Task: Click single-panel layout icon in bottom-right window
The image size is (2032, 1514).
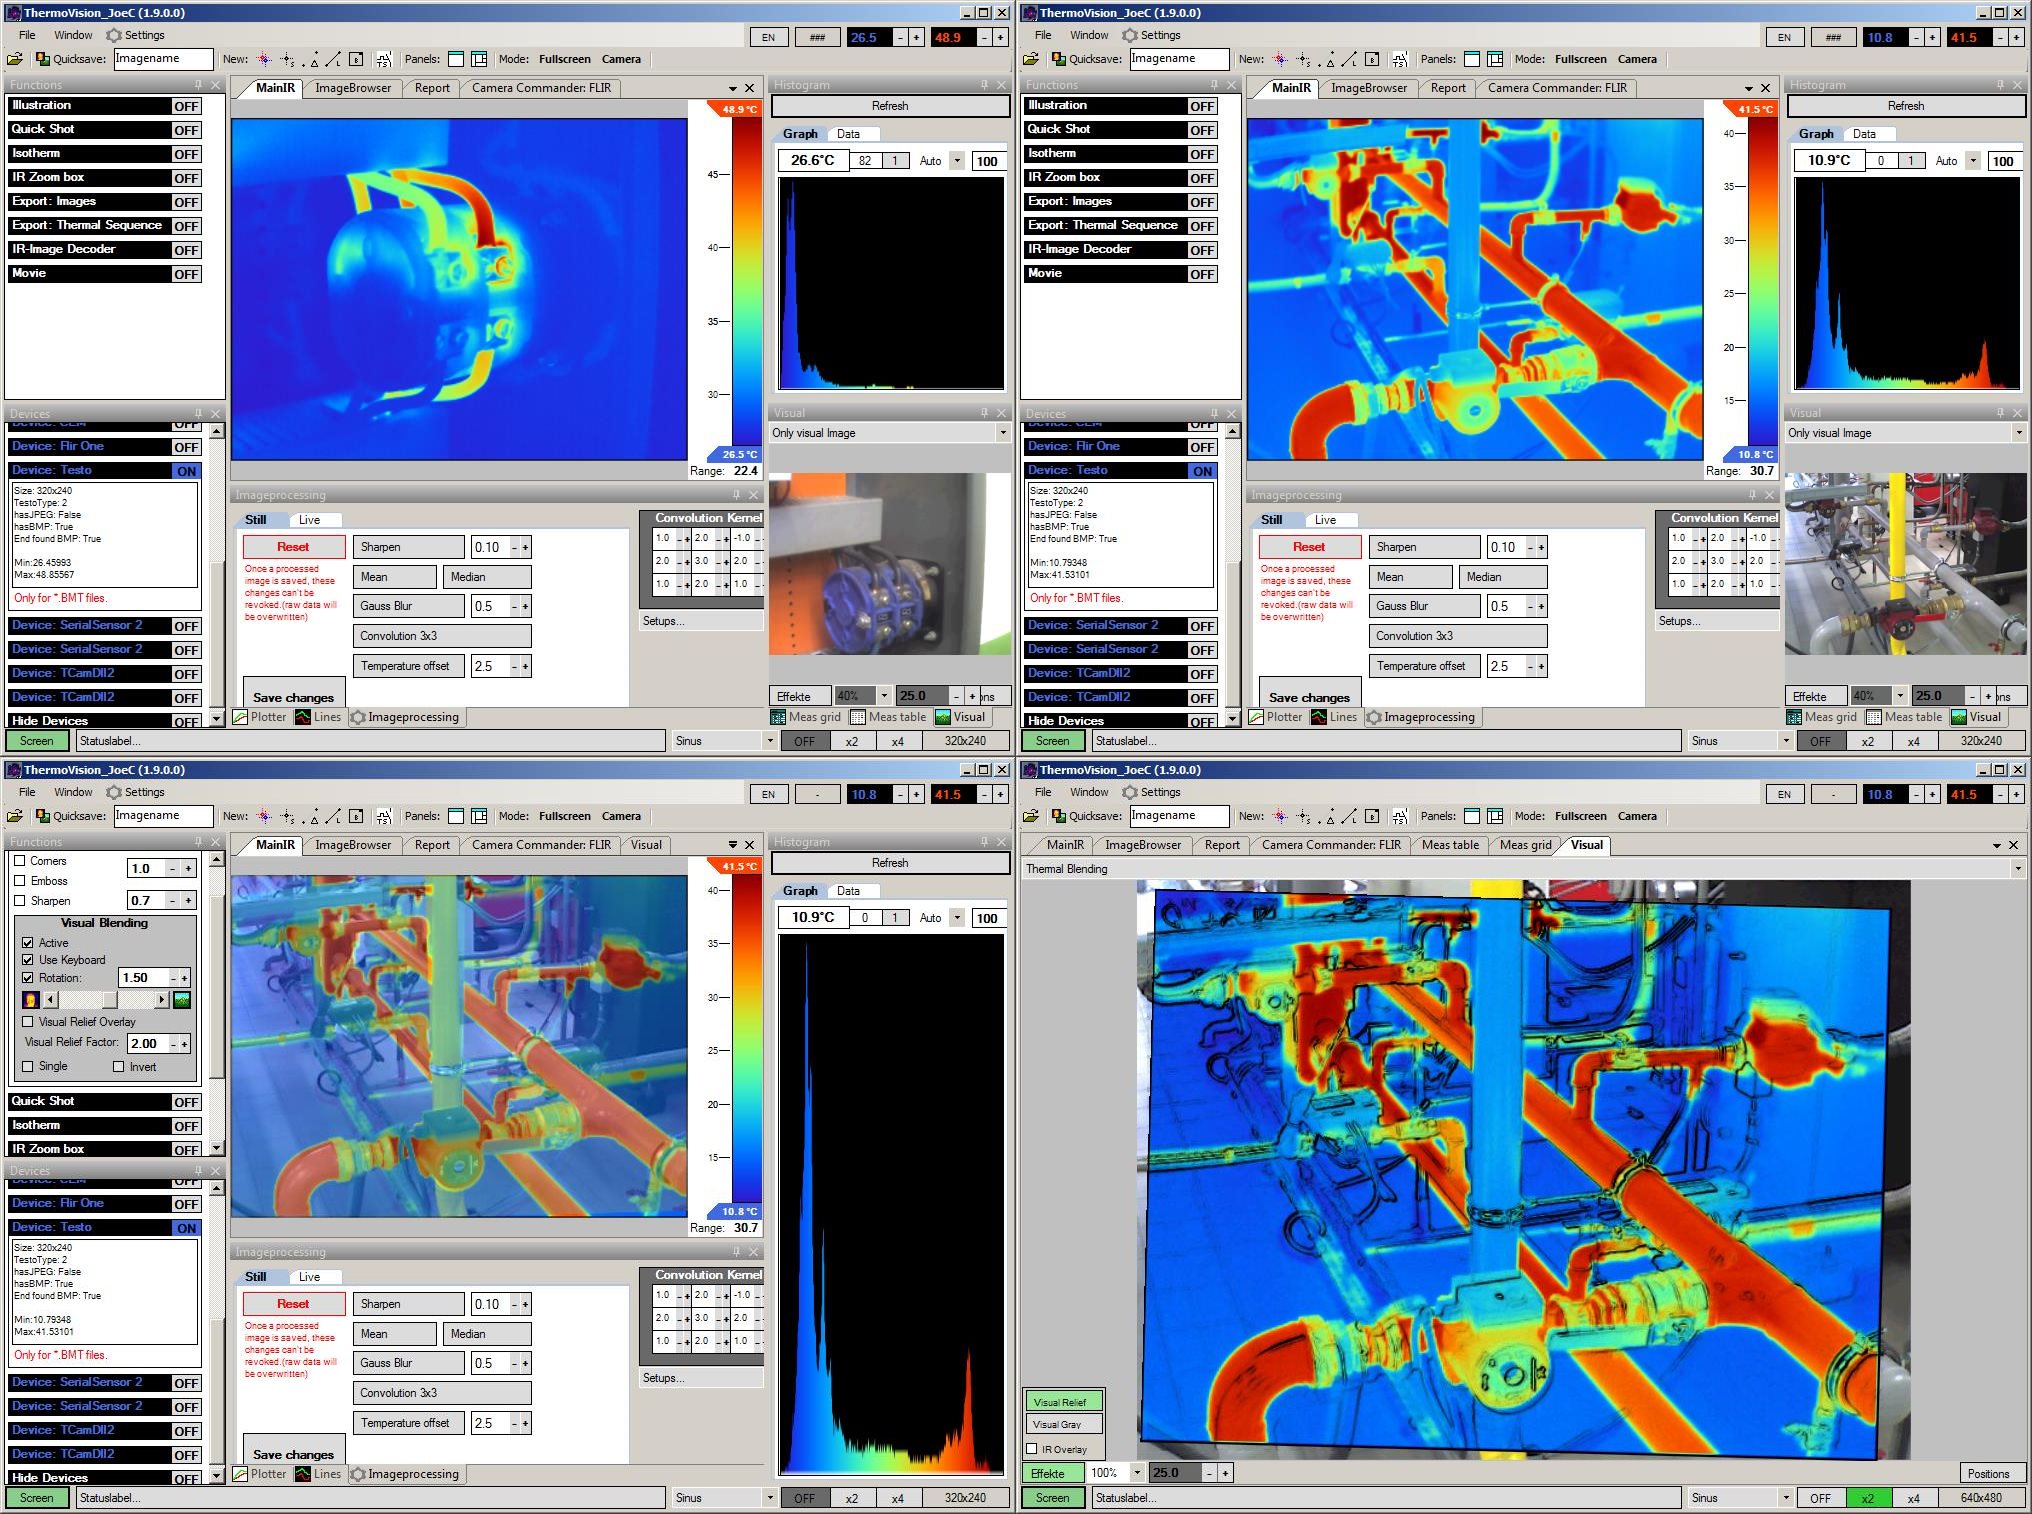Action: coord(1472,816)
